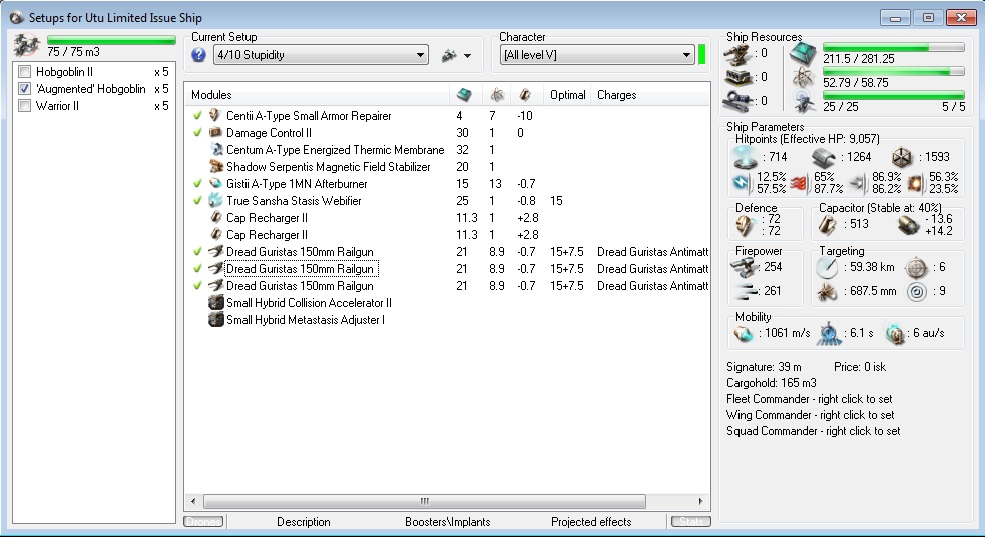Click the first Cap Recharger II icon

click(215, 217)
